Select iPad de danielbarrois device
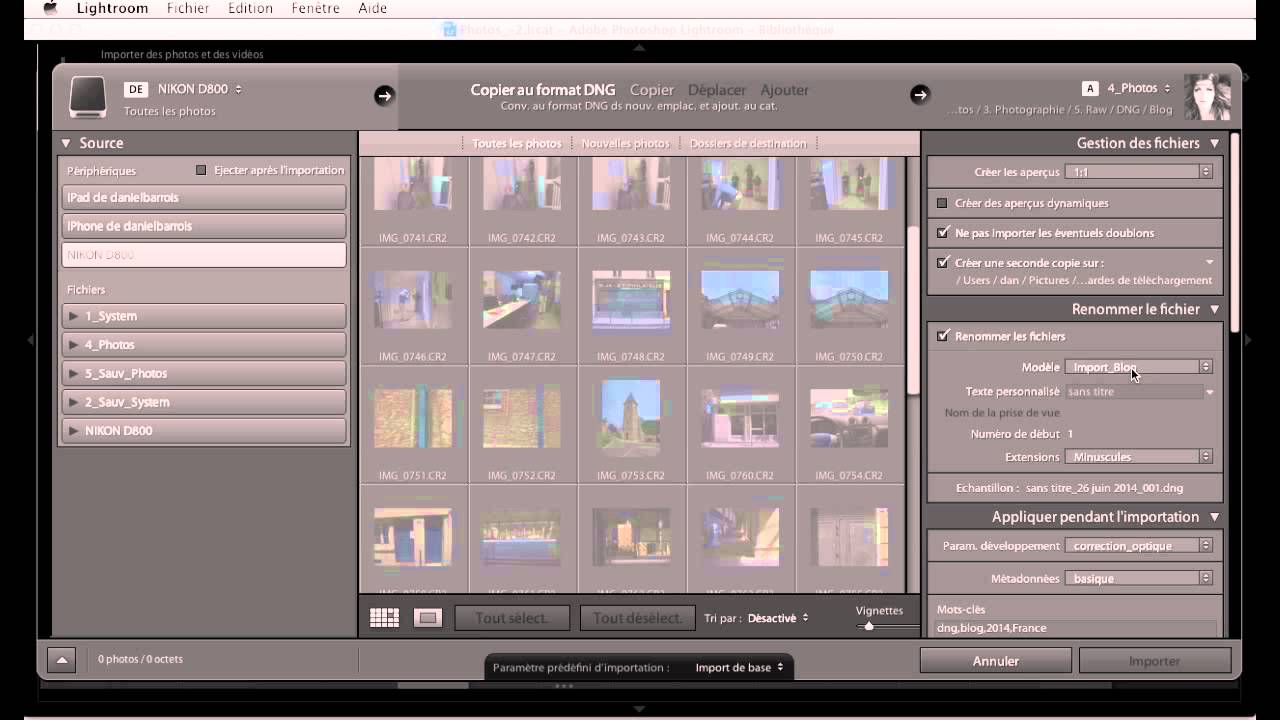 pyautogui.click(x=204, y=197)
